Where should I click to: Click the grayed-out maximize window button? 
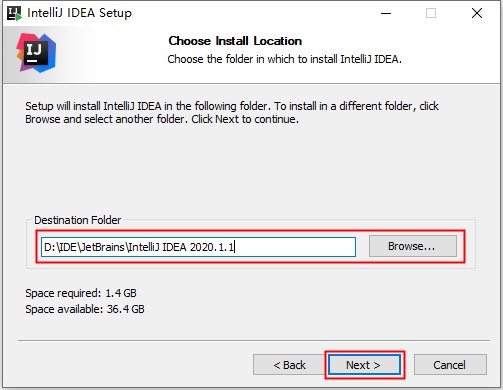[x=431, y=13]
